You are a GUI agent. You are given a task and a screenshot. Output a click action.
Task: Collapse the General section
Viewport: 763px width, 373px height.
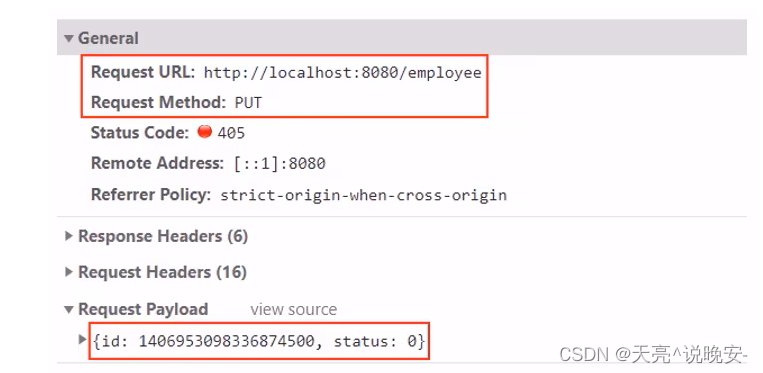[69, 38]
